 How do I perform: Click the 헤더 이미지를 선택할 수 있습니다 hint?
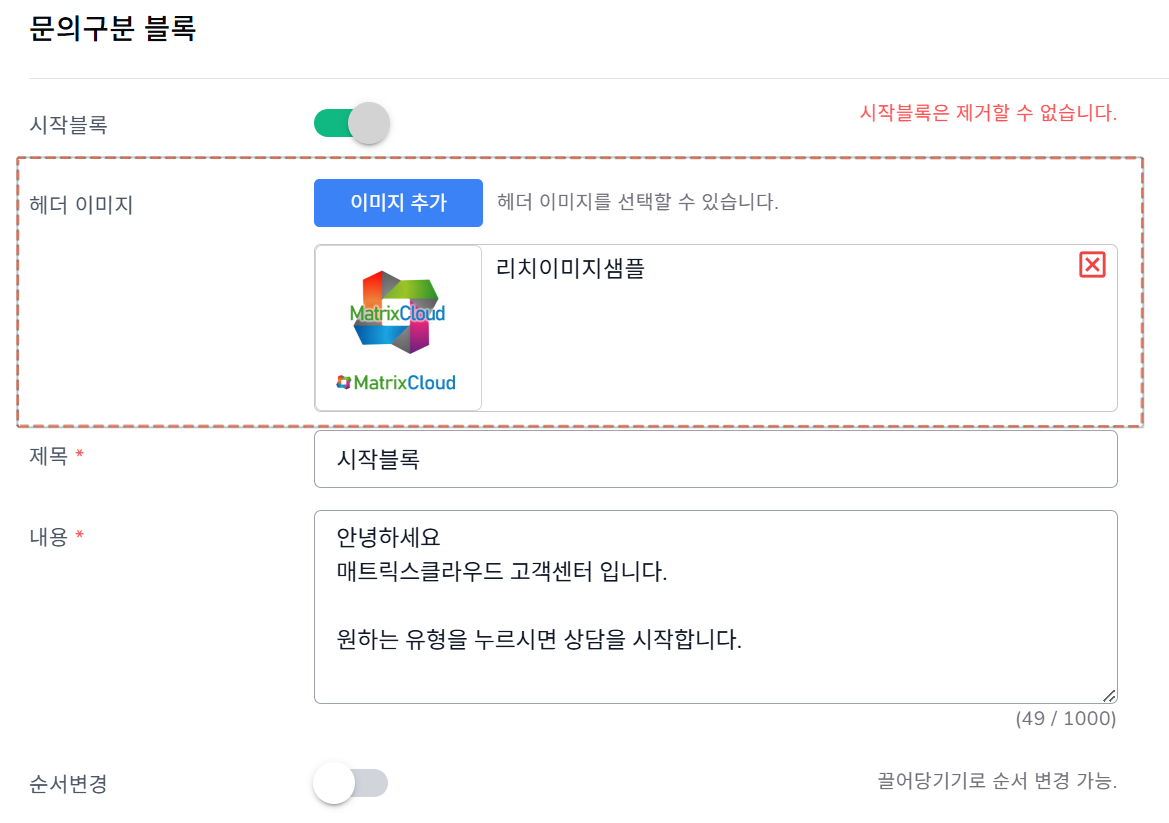click(638, 202)
